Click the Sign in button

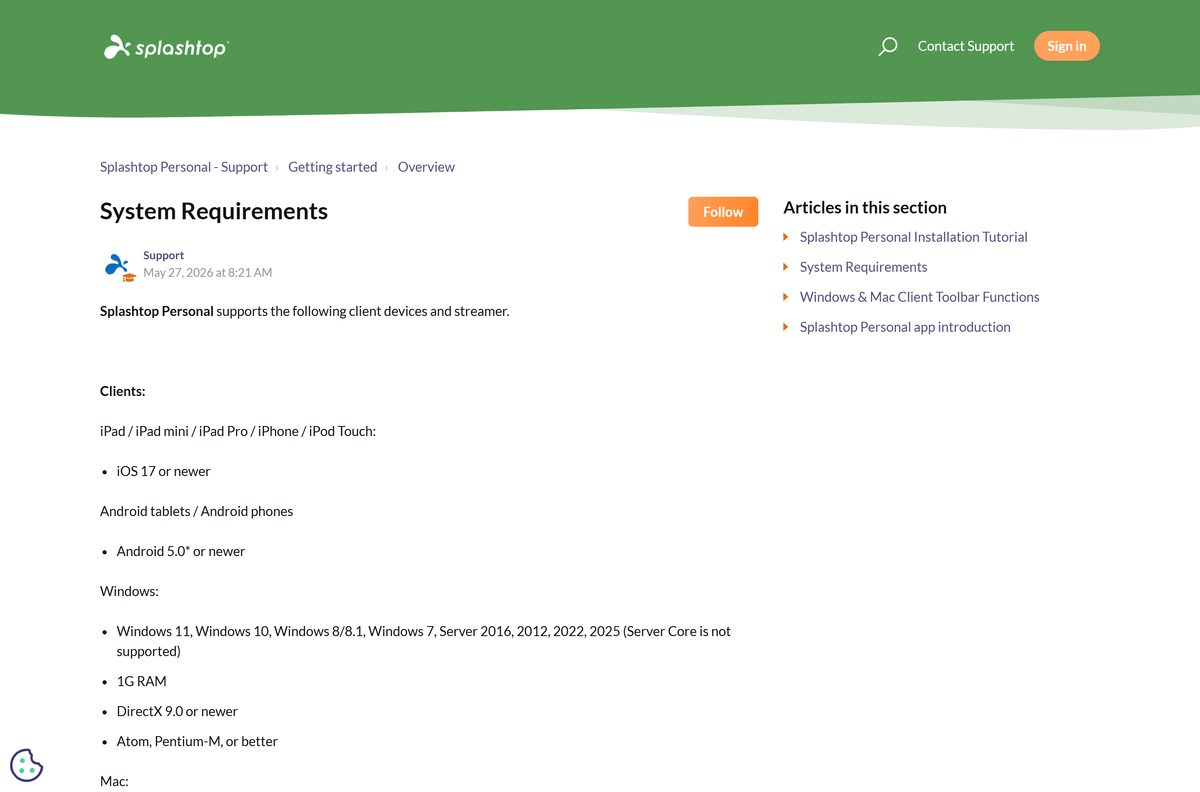coord(1067,46)
